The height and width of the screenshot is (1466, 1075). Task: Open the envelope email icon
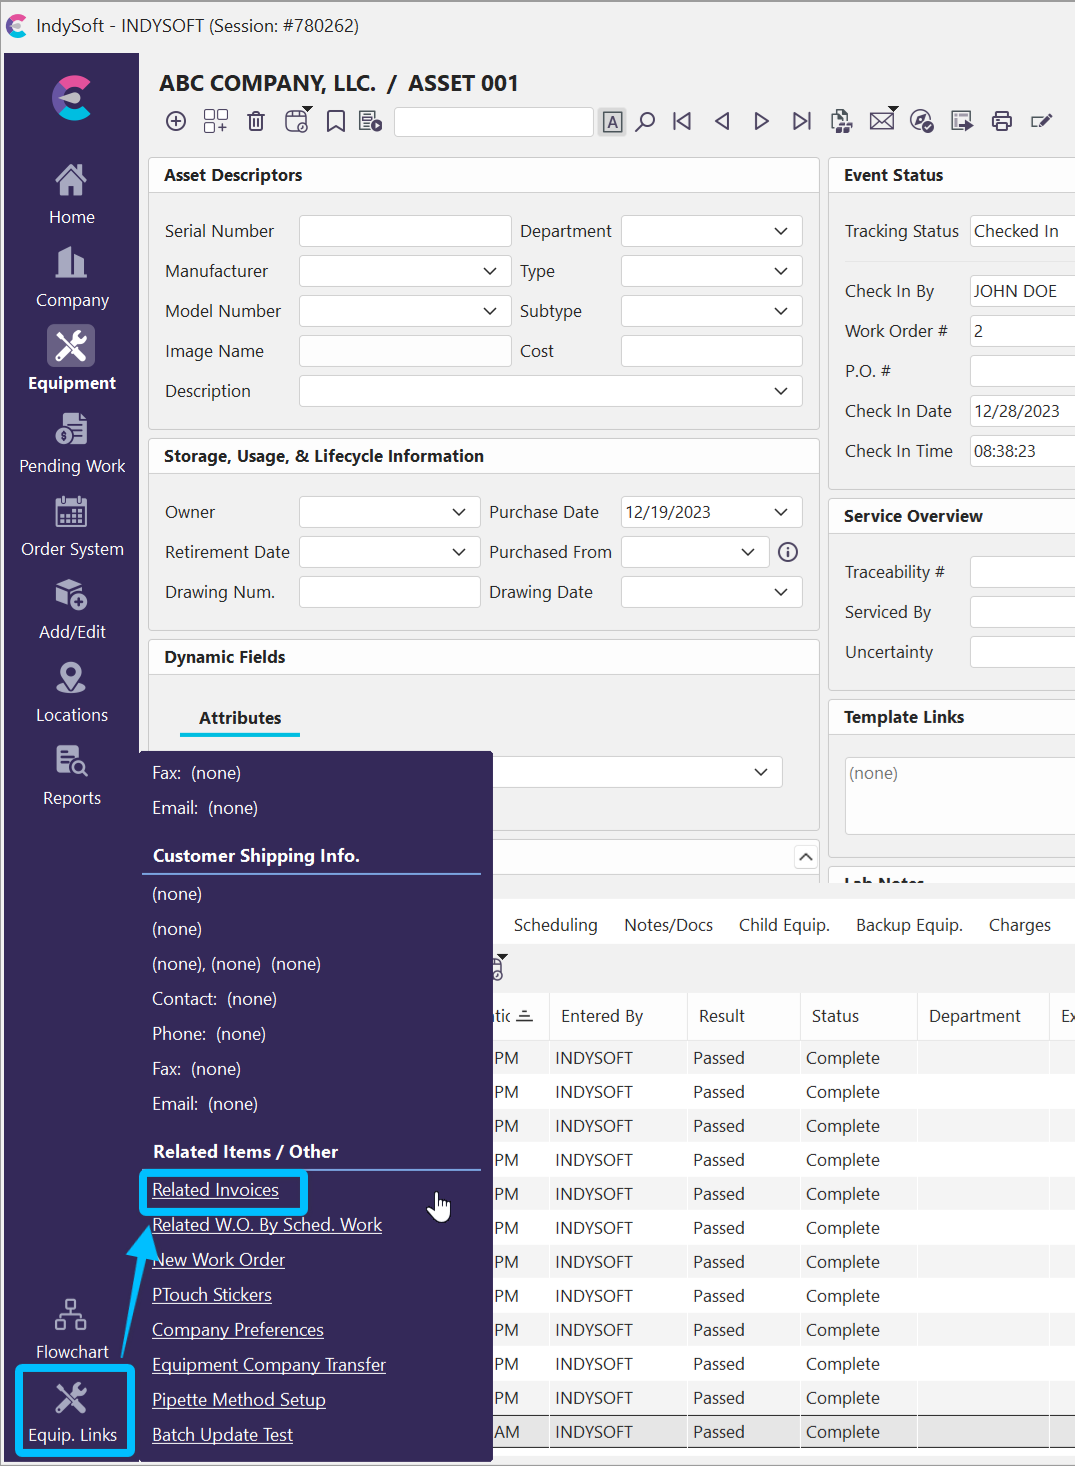pyautogui.click(x=881, y=121)
